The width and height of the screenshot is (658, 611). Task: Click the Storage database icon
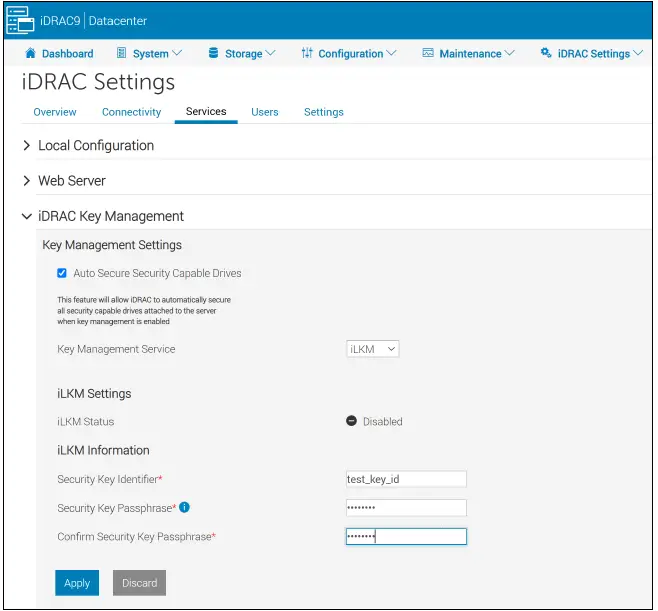213,53
